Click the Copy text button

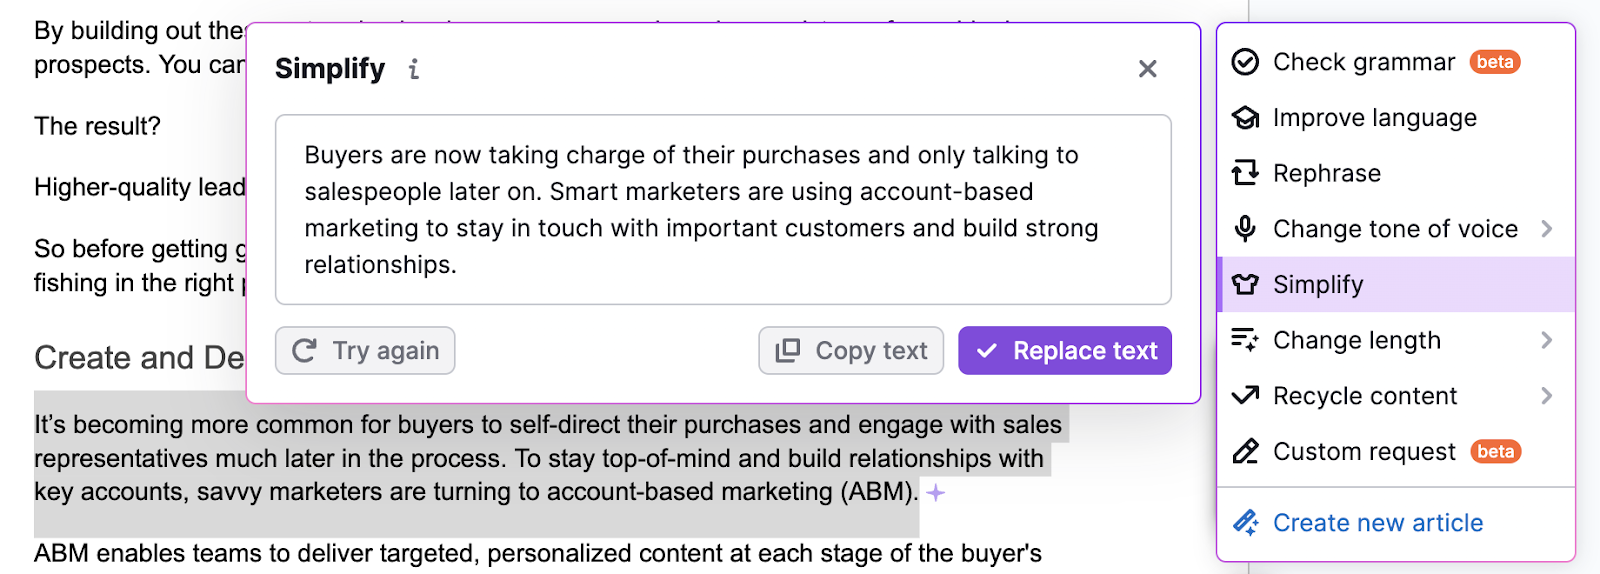[851, 351]
